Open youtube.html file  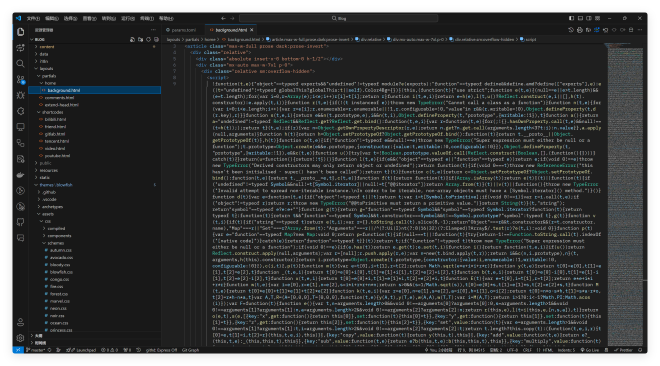click(x=57, y=156)
